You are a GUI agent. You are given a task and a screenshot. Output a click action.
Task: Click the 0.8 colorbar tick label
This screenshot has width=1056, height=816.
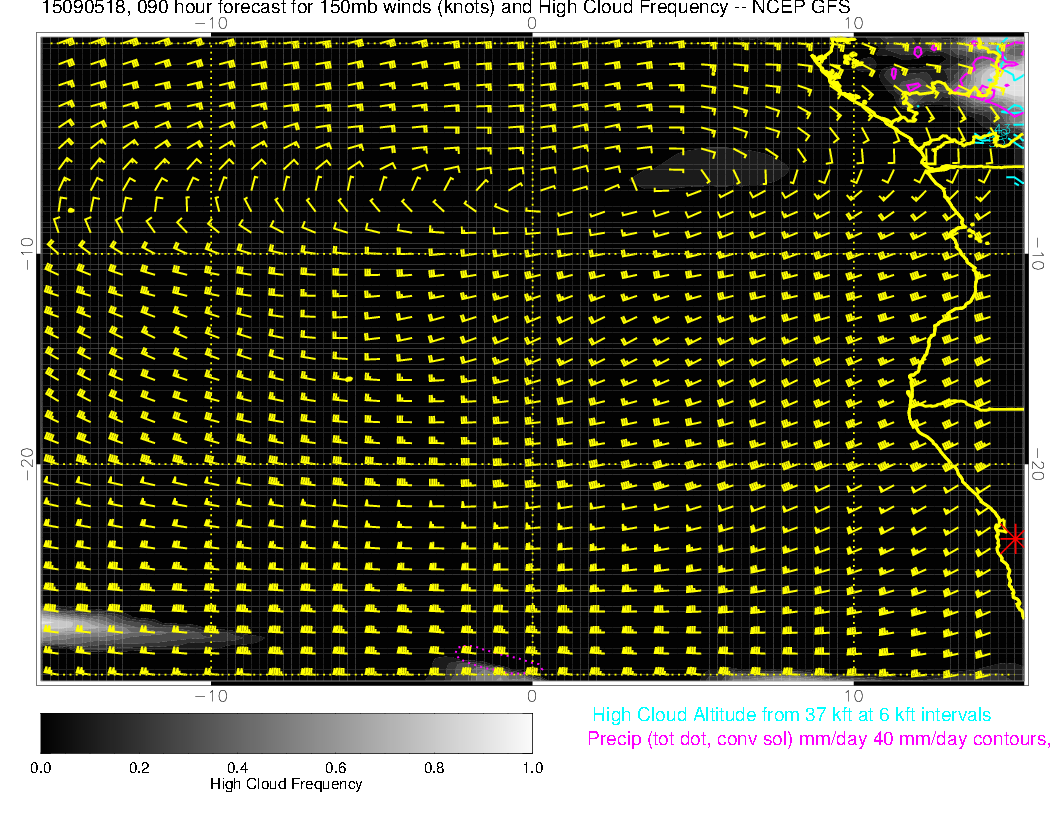(434, 768)
